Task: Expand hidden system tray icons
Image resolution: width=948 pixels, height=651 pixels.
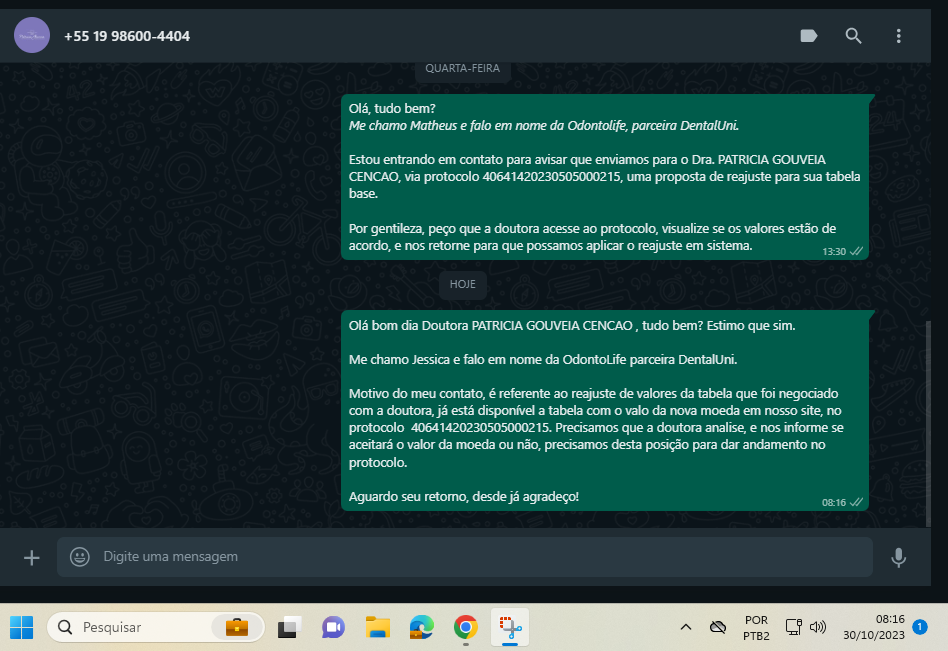Action: 686,627
